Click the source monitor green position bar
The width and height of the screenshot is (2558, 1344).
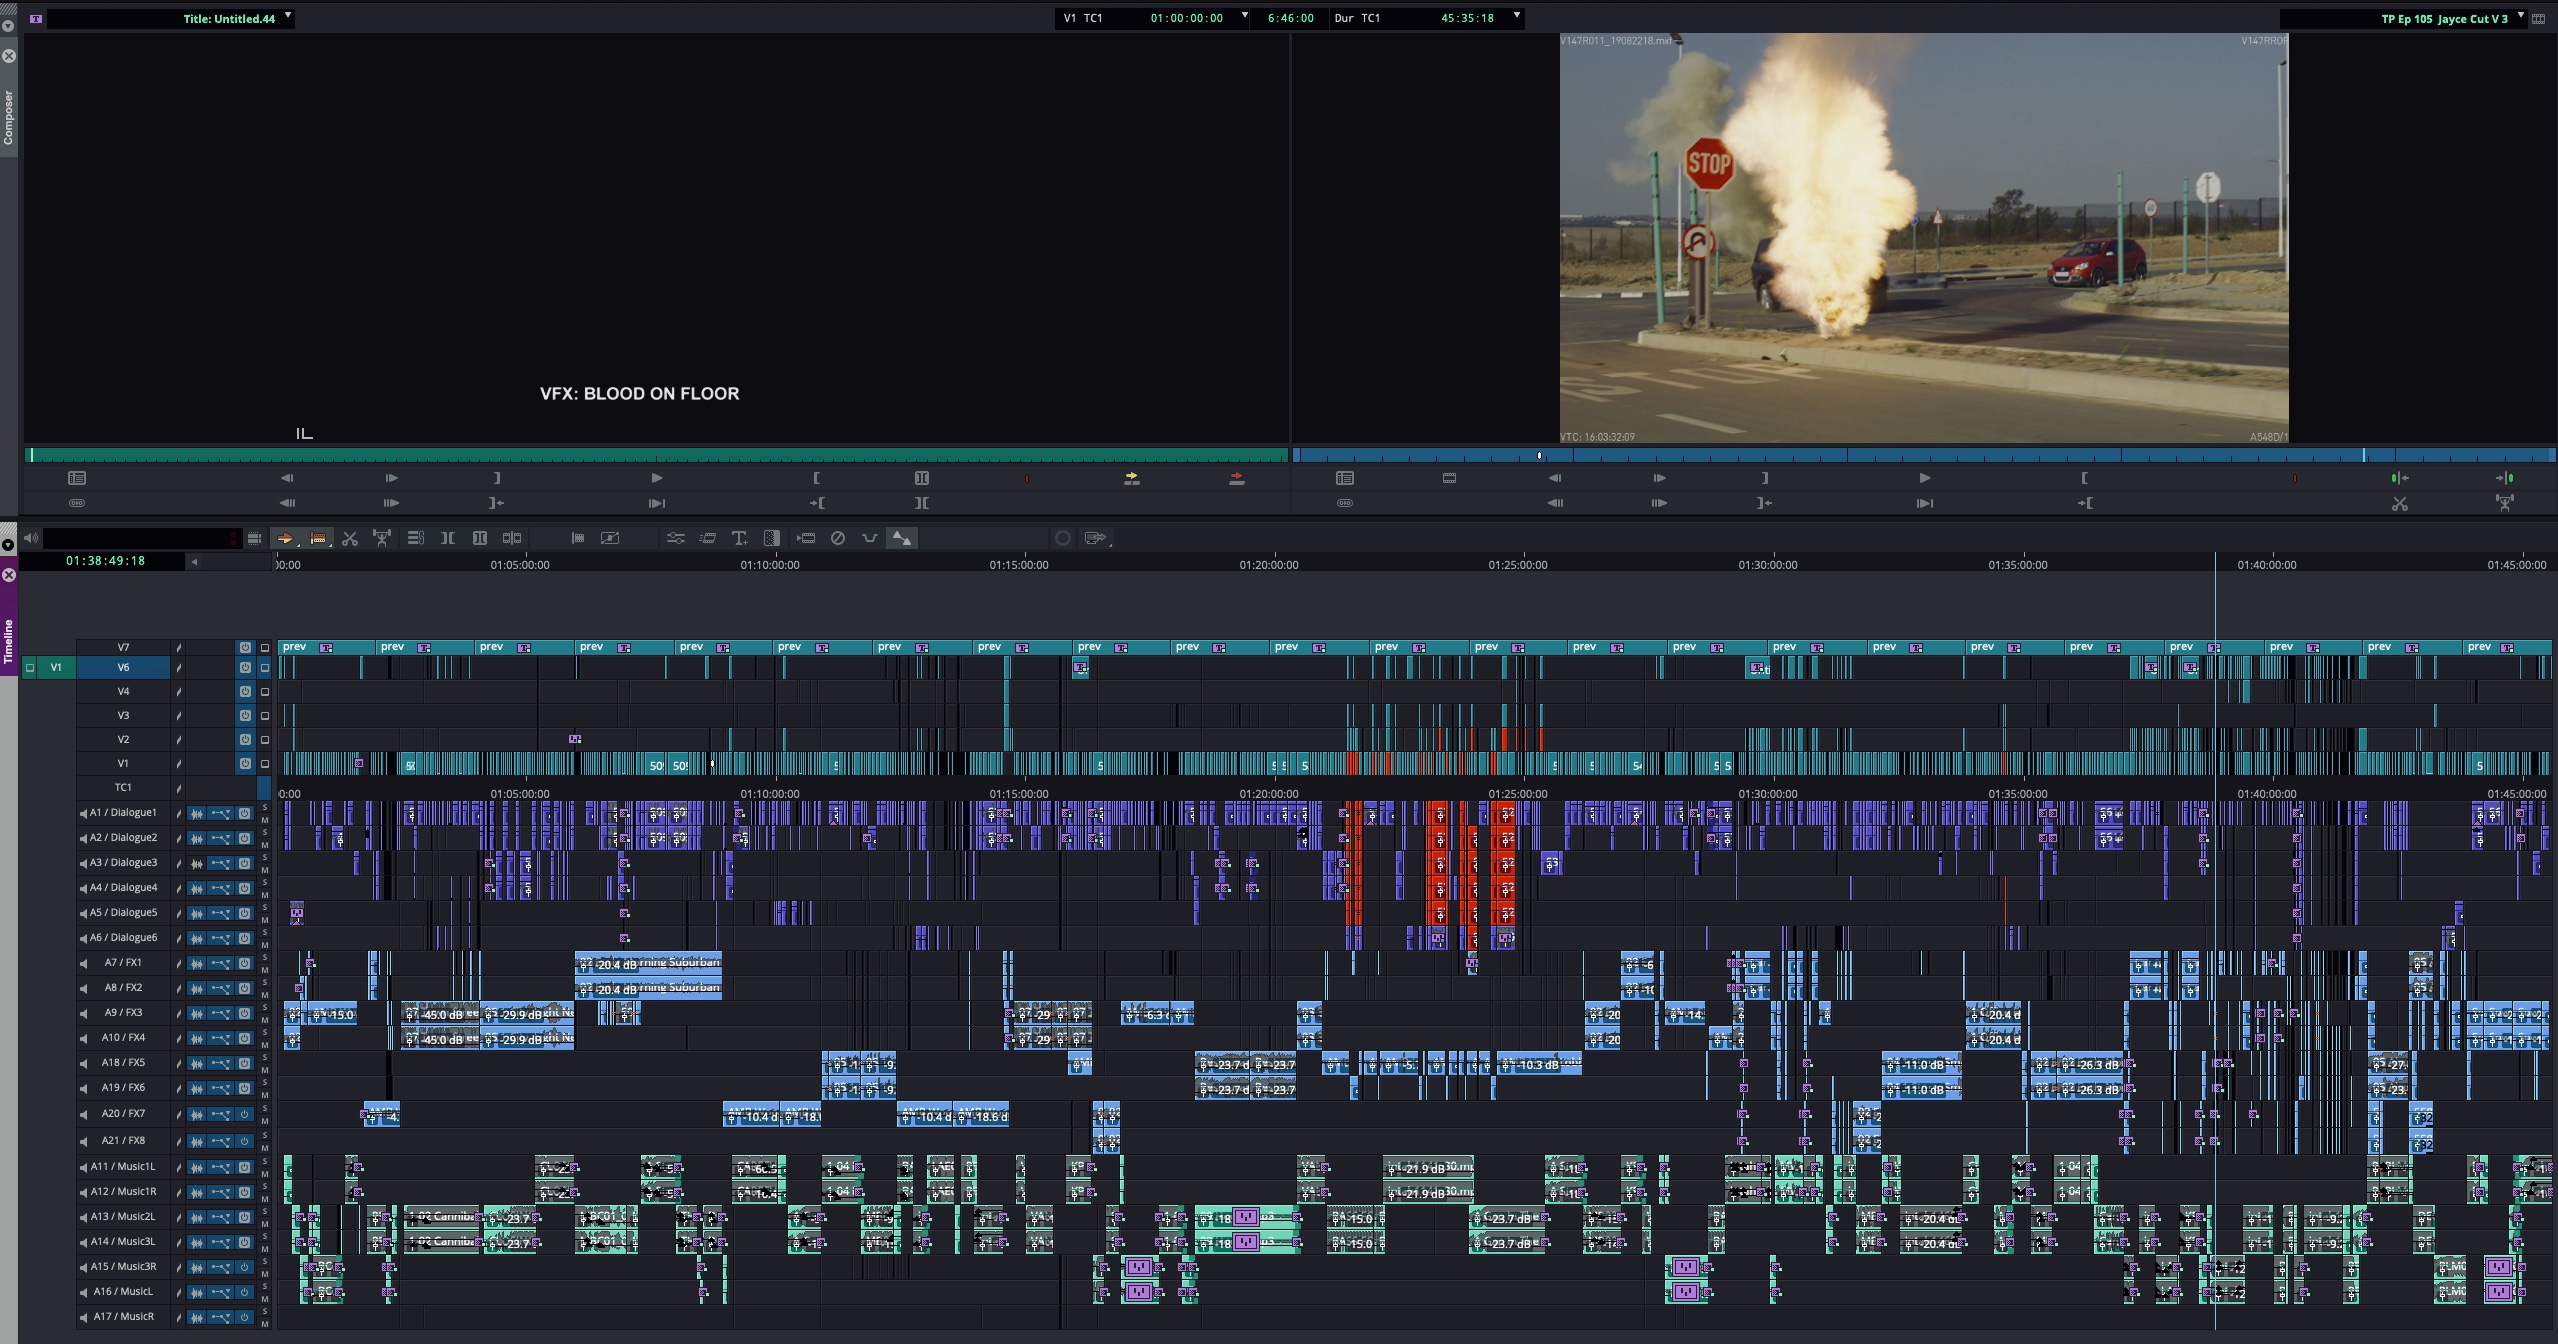656,456
